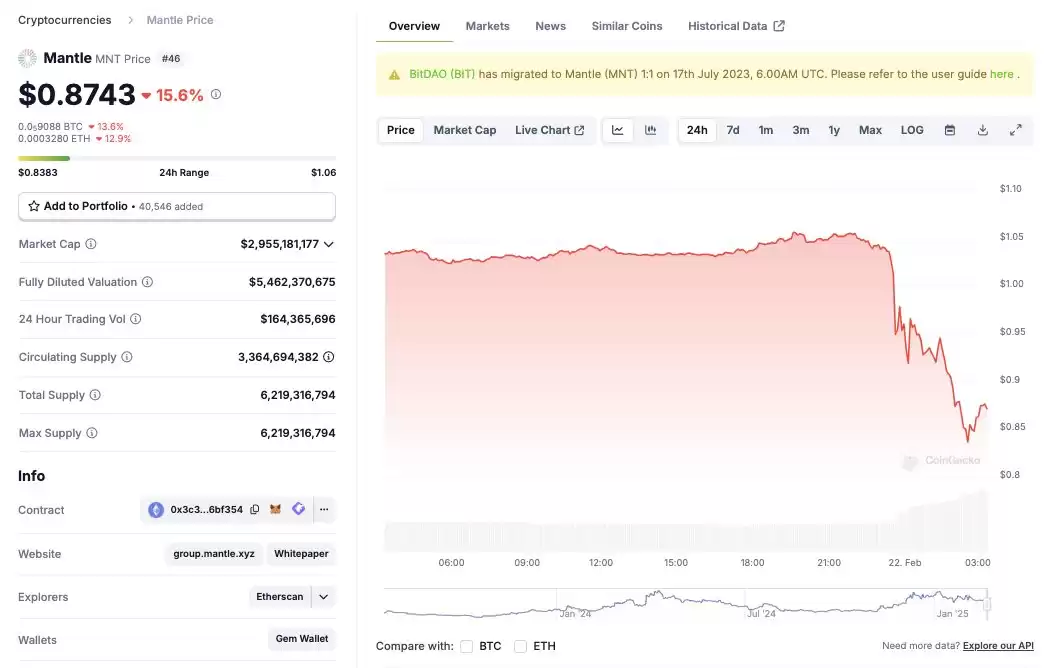Open the Explorers dropdown arrow
1044x668 pixels.
[324, 597]
